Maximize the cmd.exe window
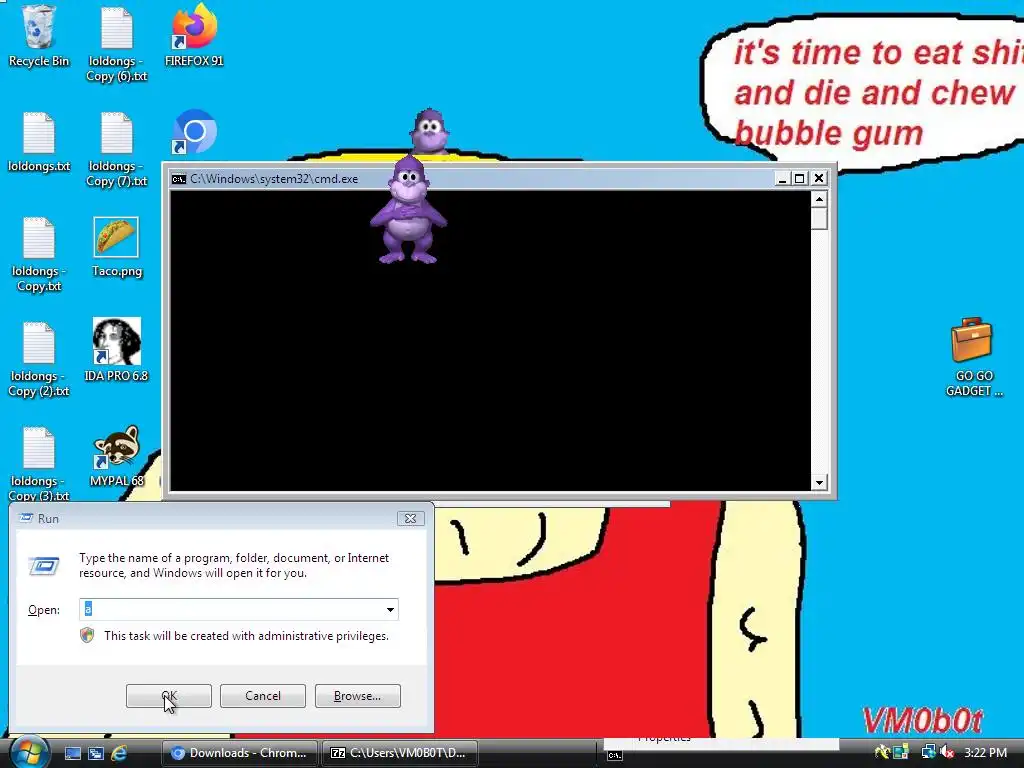The image size is (1024, 768). click(799, 178)
